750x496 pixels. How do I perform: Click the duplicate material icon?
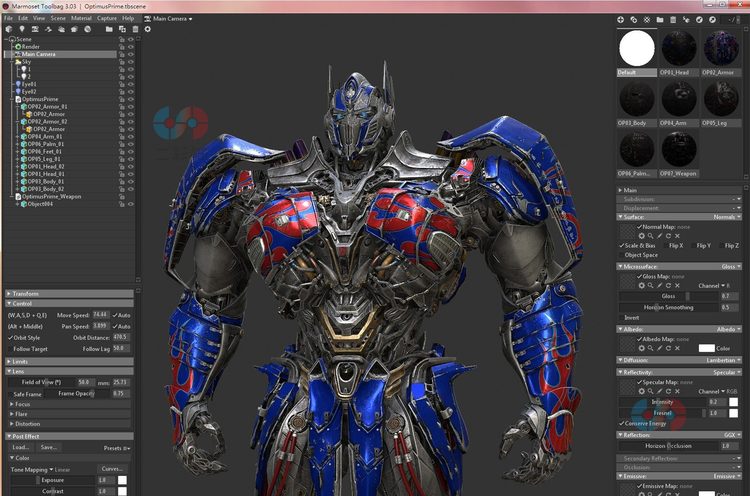pos(633,20)
